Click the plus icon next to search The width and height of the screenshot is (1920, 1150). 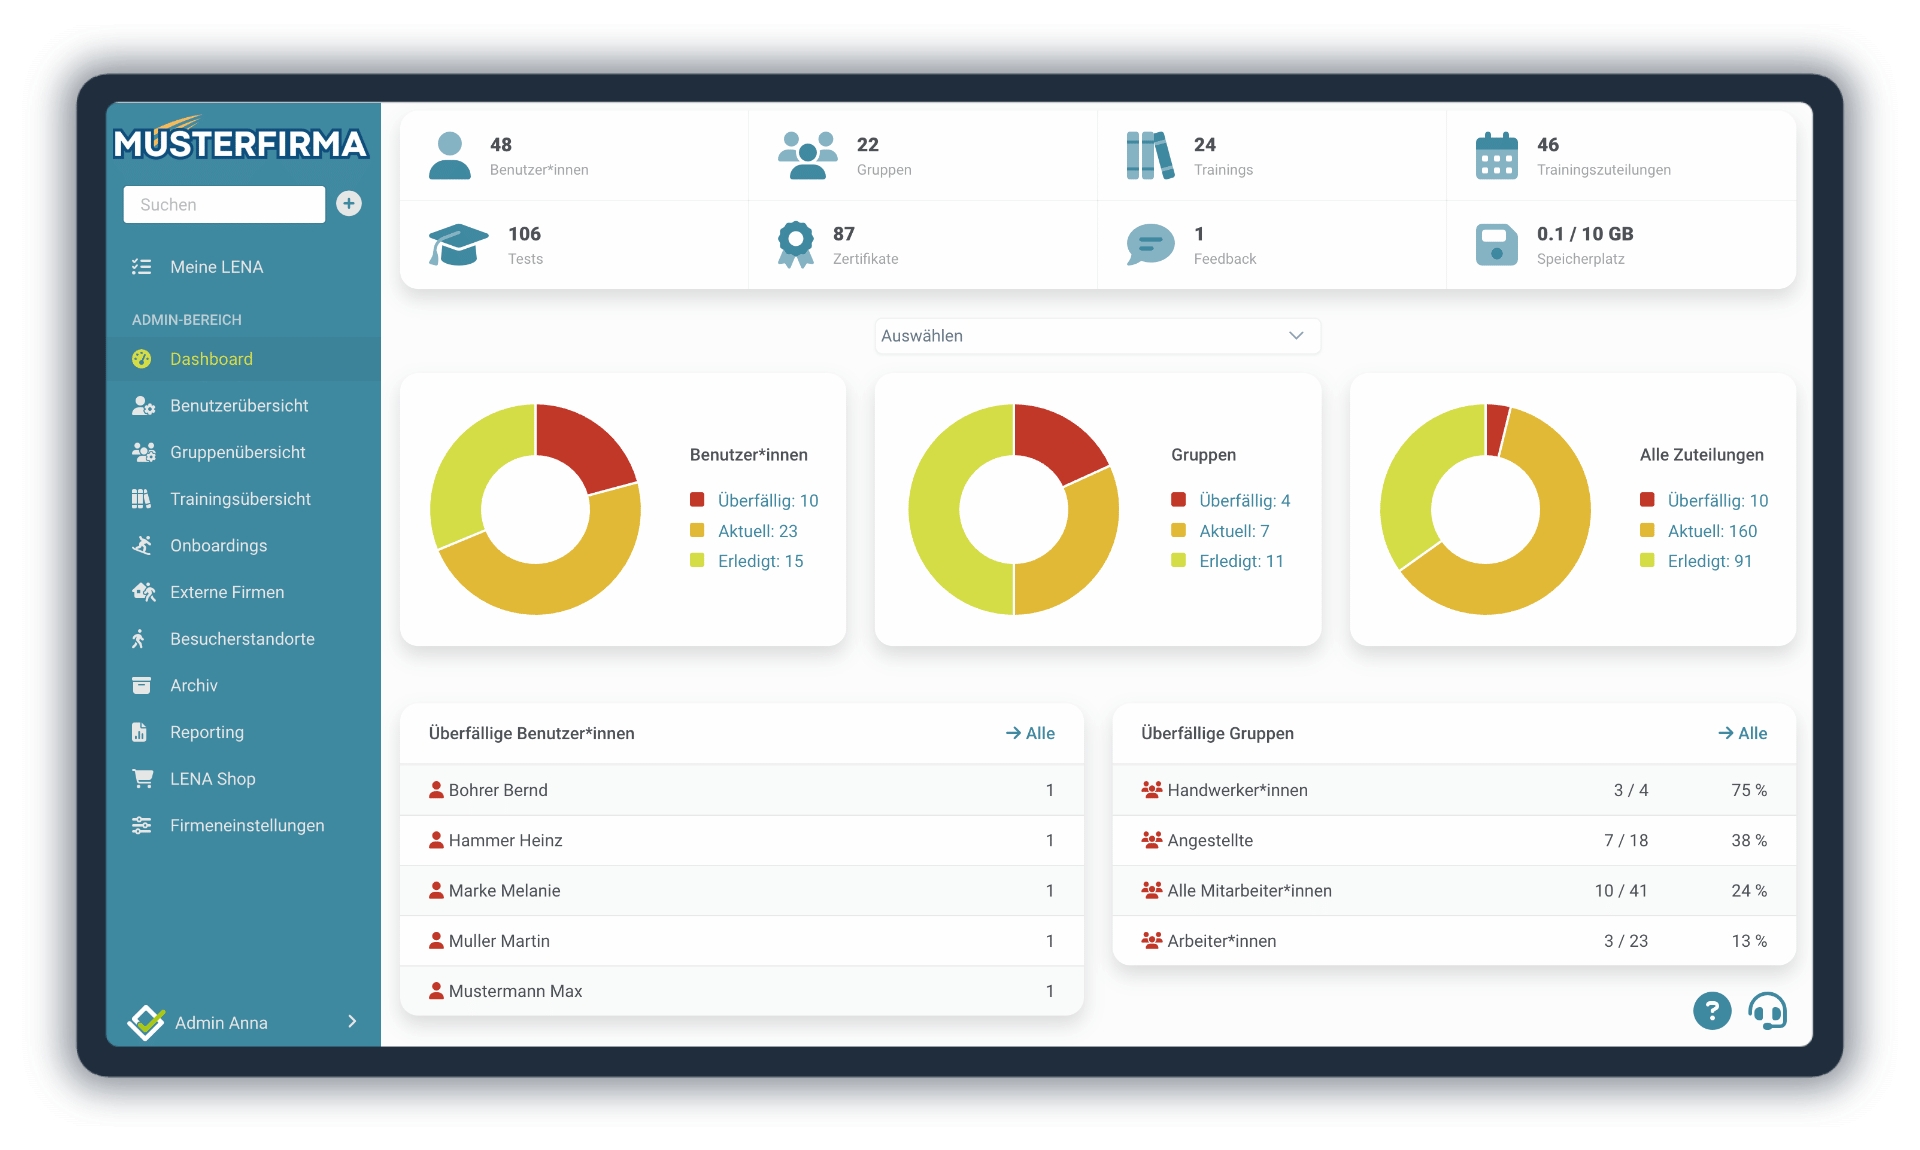pyautogui.click(x=349, y=204)
